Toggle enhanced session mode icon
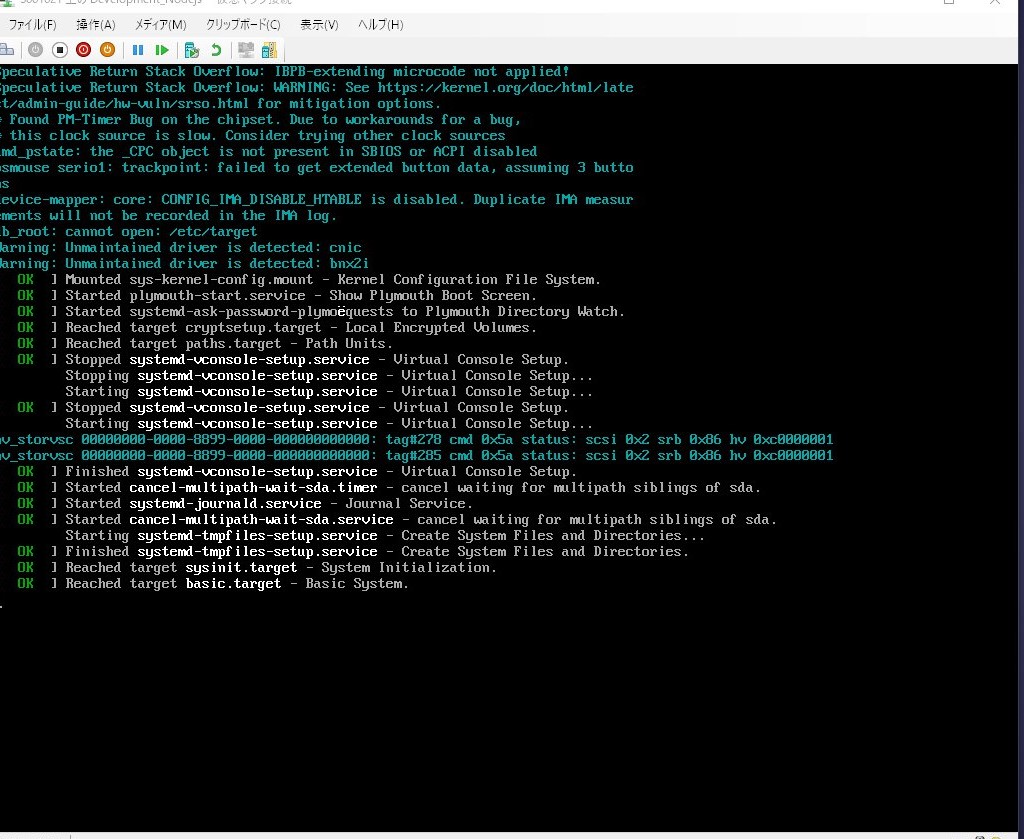Image resolution: width=1024 pixels, height=839 pixels. (246, 49)
